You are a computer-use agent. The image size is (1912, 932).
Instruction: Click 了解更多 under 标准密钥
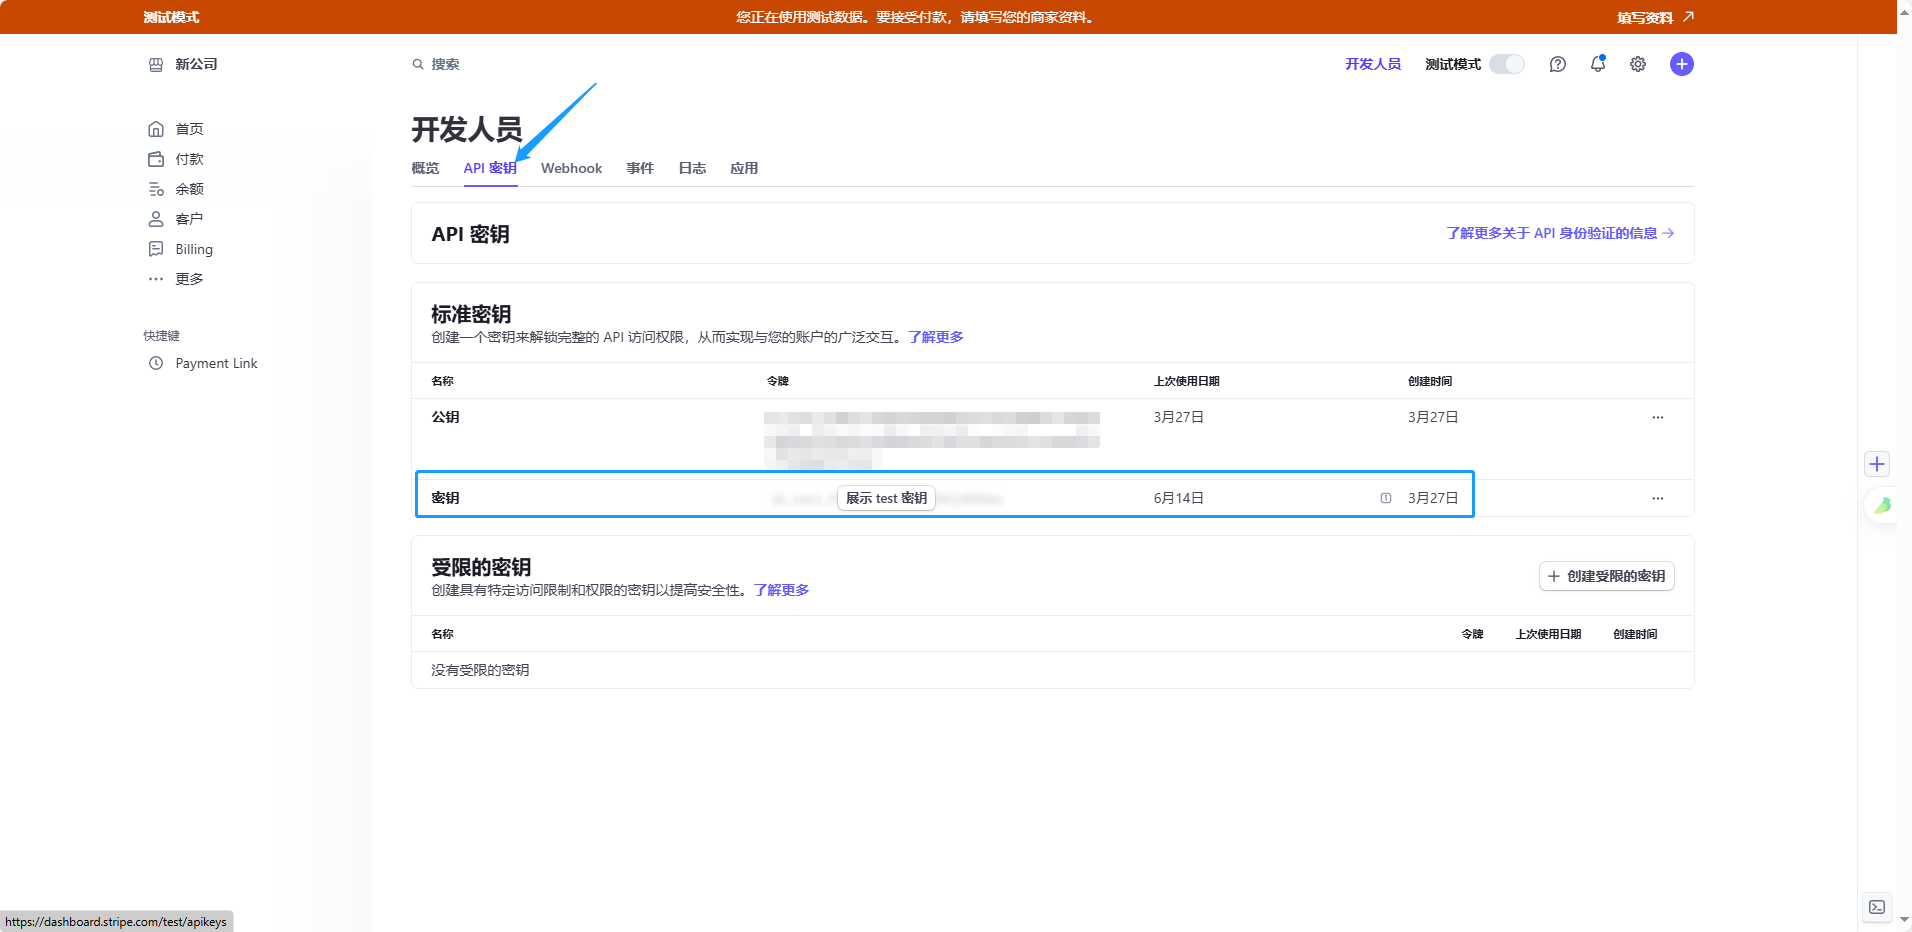coord(936,337)
